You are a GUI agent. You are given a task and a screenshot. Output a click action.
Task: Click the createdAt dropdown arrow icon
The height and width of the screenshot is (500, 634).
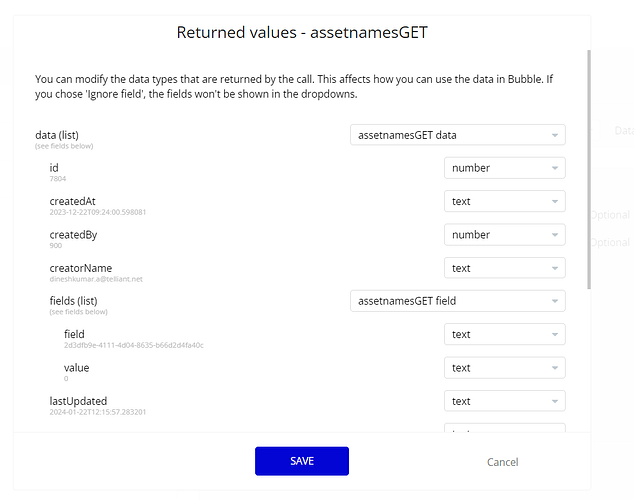point(554,202)
